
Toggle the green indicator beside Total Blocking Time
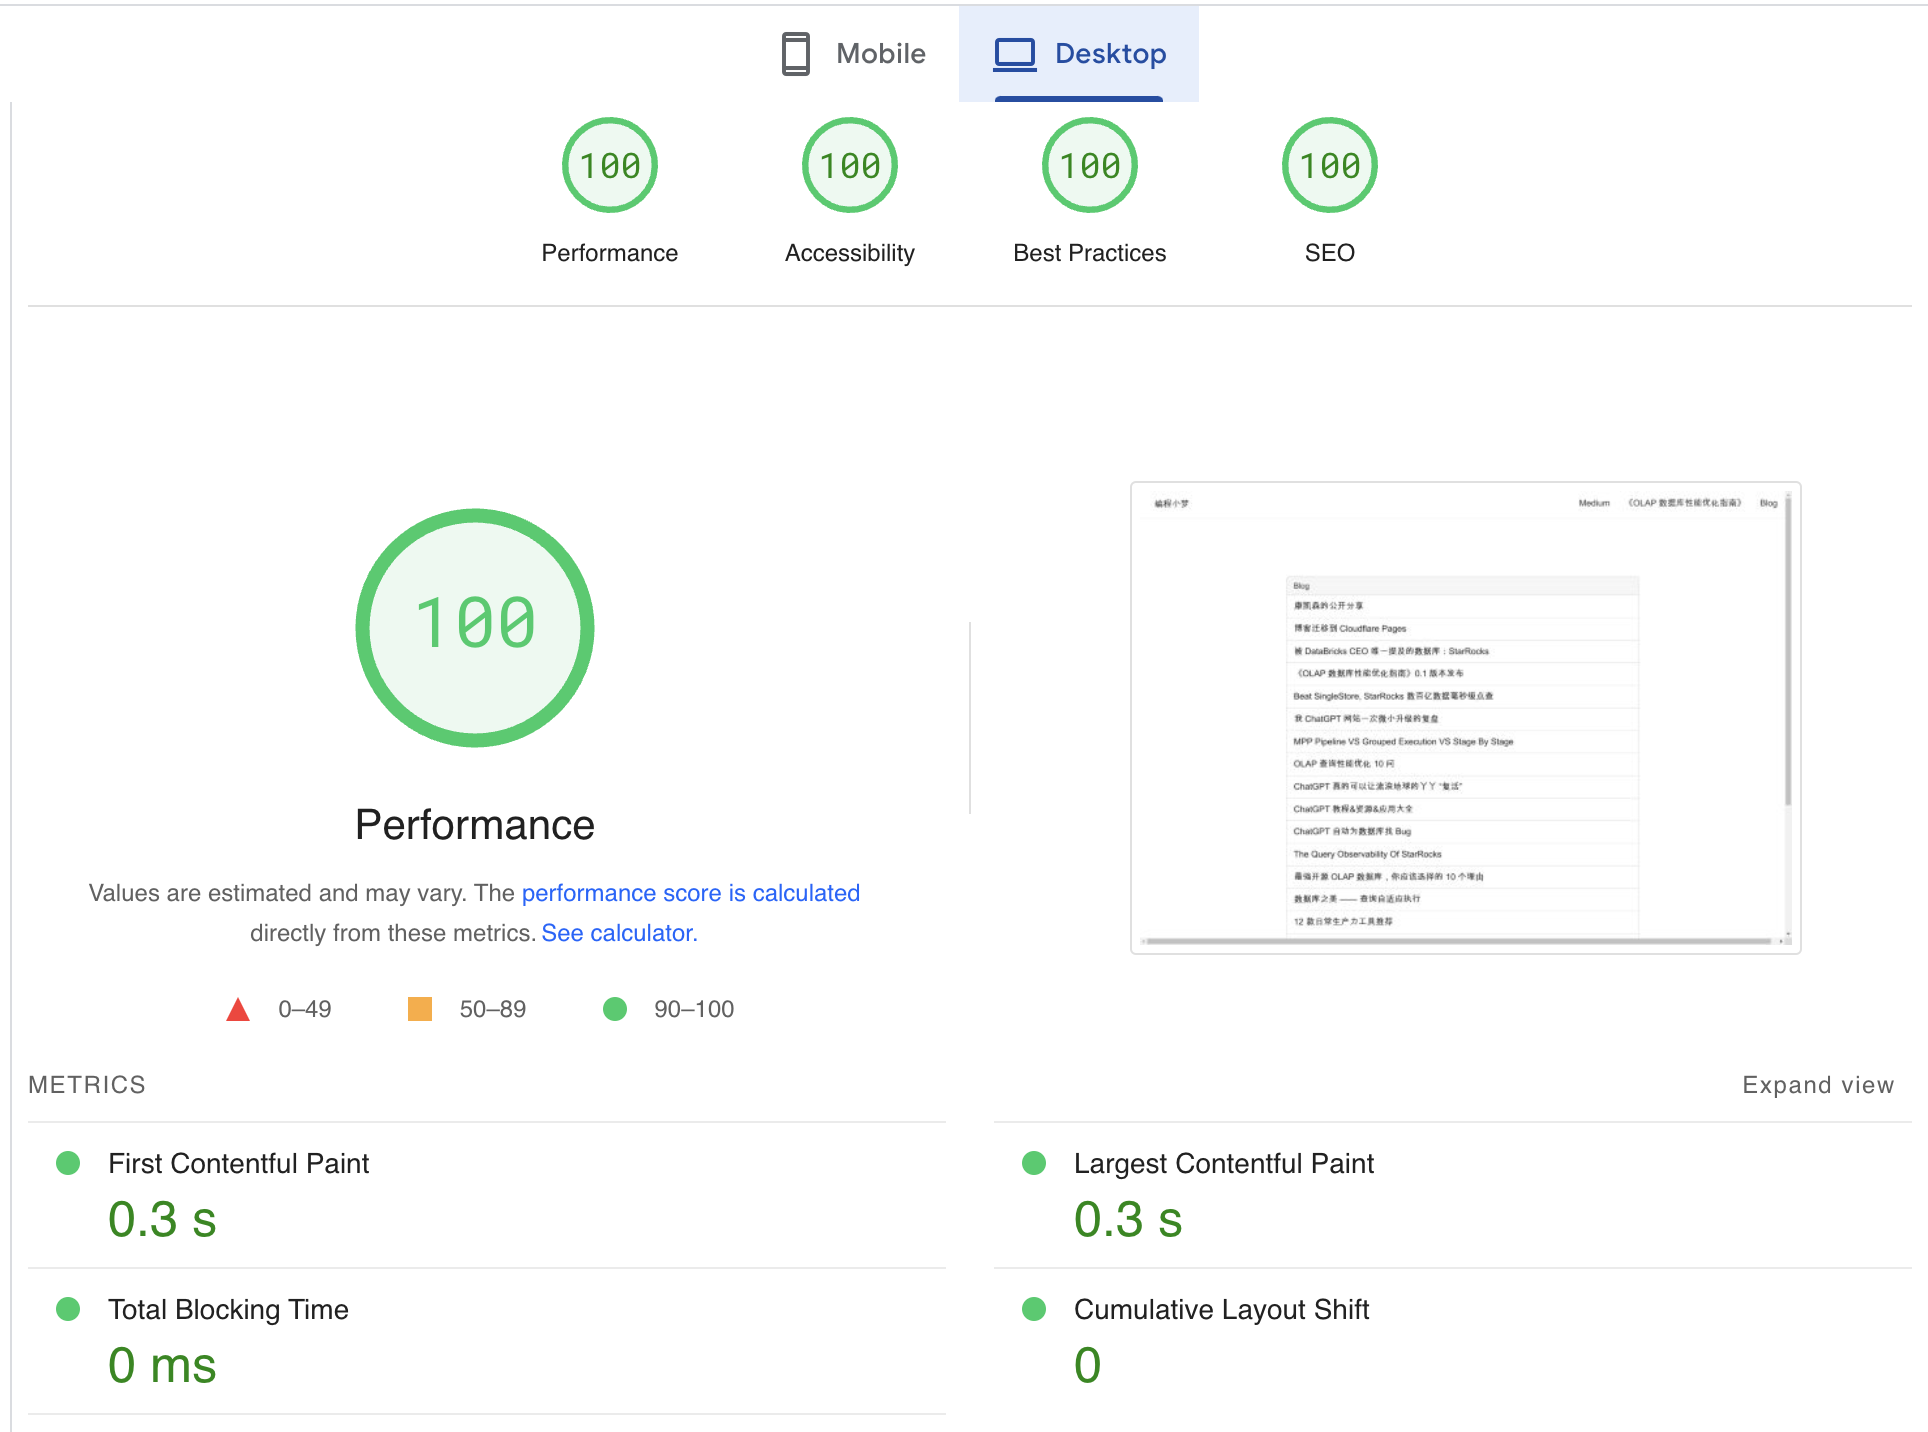pyautogui.click(x=68, y=1309)
